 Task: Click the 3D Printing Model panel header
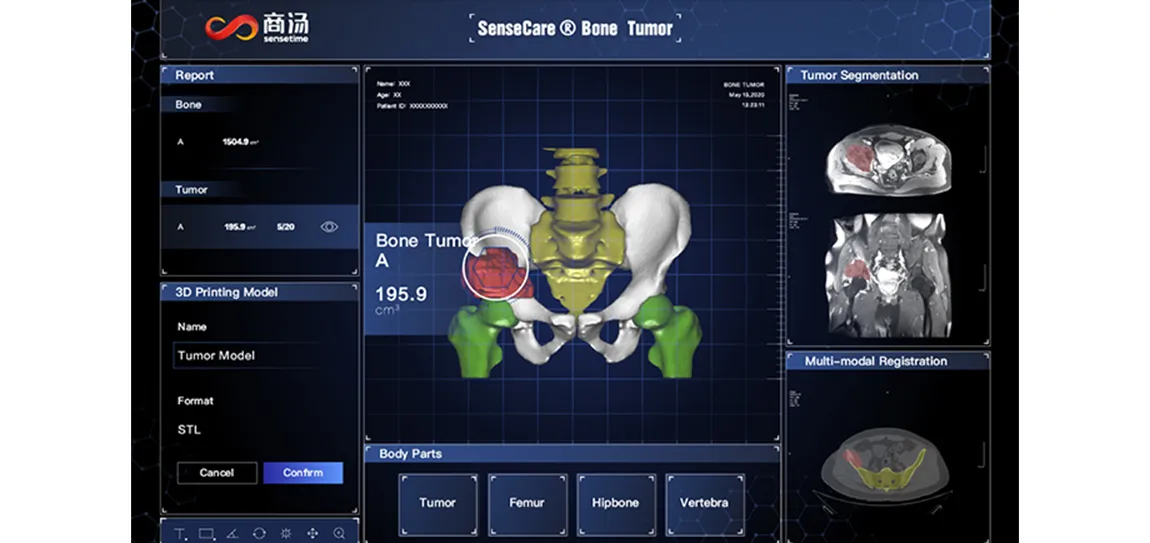click(260, 292)
